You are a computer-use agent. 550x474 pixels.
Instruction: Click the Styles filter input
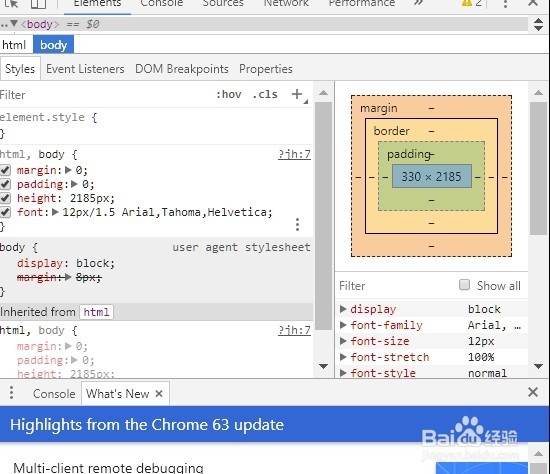point(105,95)
